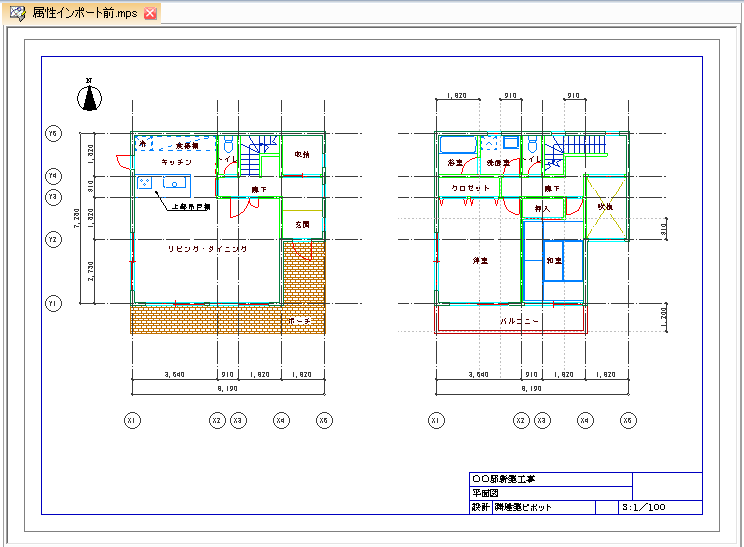This screenshot has width=744, height=547.
Task: Close the 属性インポート前.mps tab
Action: [150, 13]
